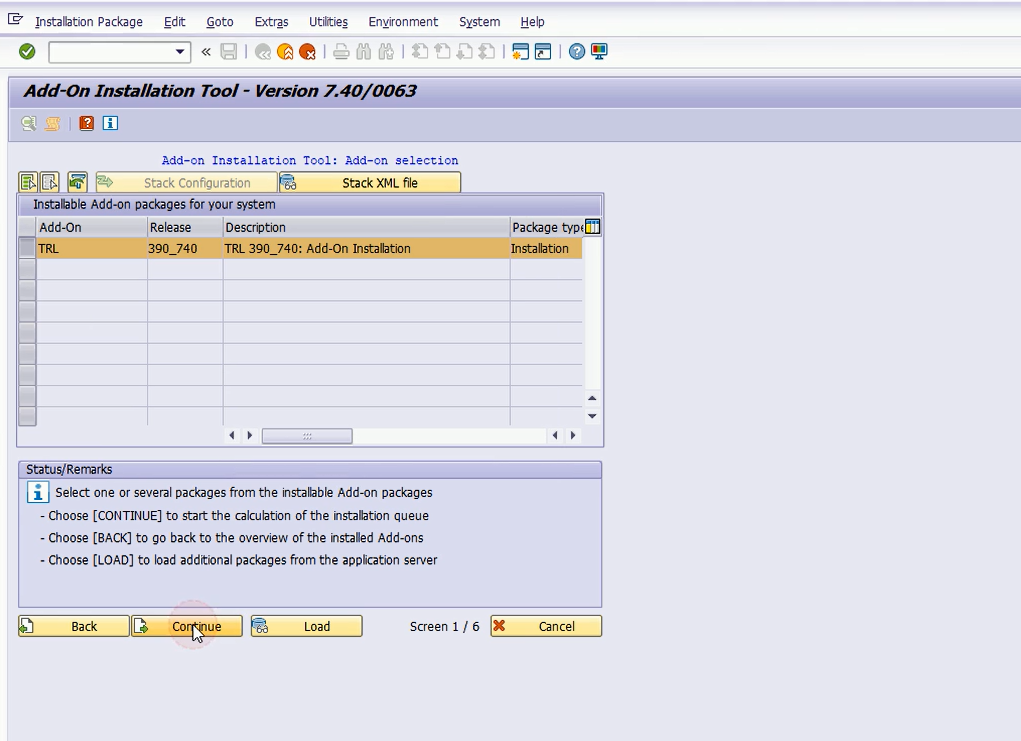Collapse the command field with double chevron
Screen dimensions: 1021x741
coord(206,52)
